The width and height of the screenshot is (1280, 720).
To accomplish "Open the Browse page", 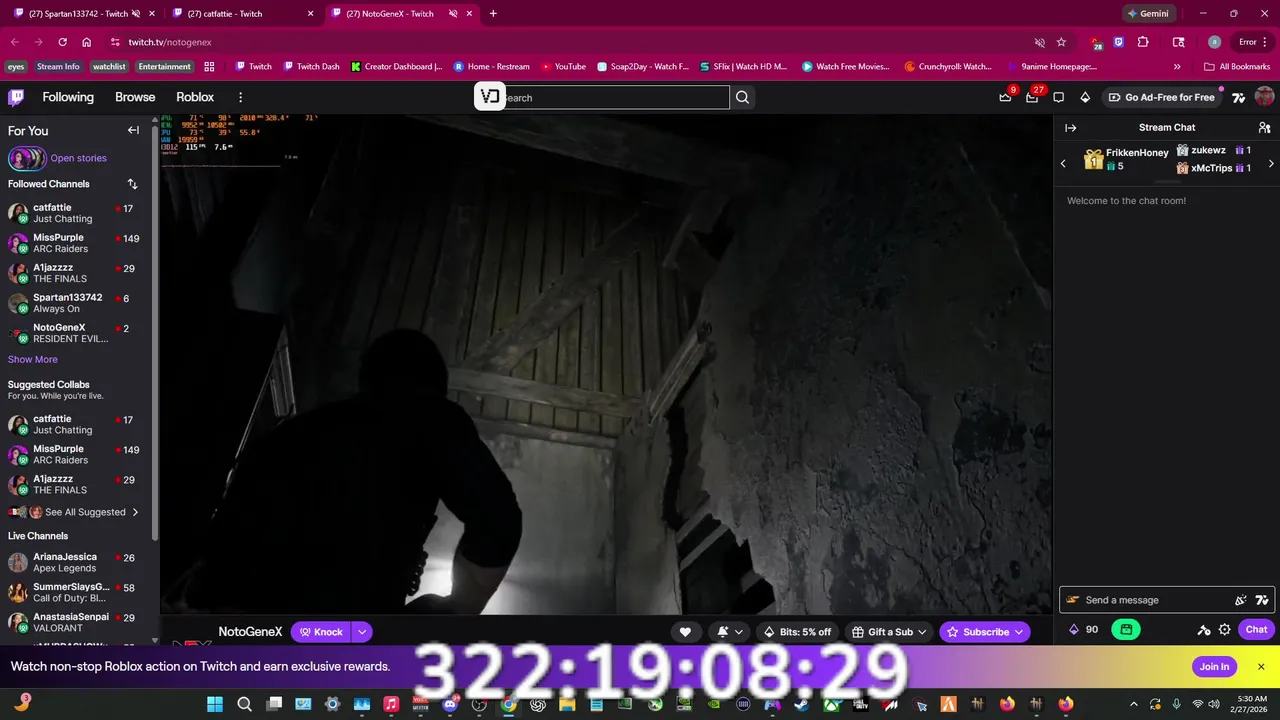I will (x=135, y=97).
